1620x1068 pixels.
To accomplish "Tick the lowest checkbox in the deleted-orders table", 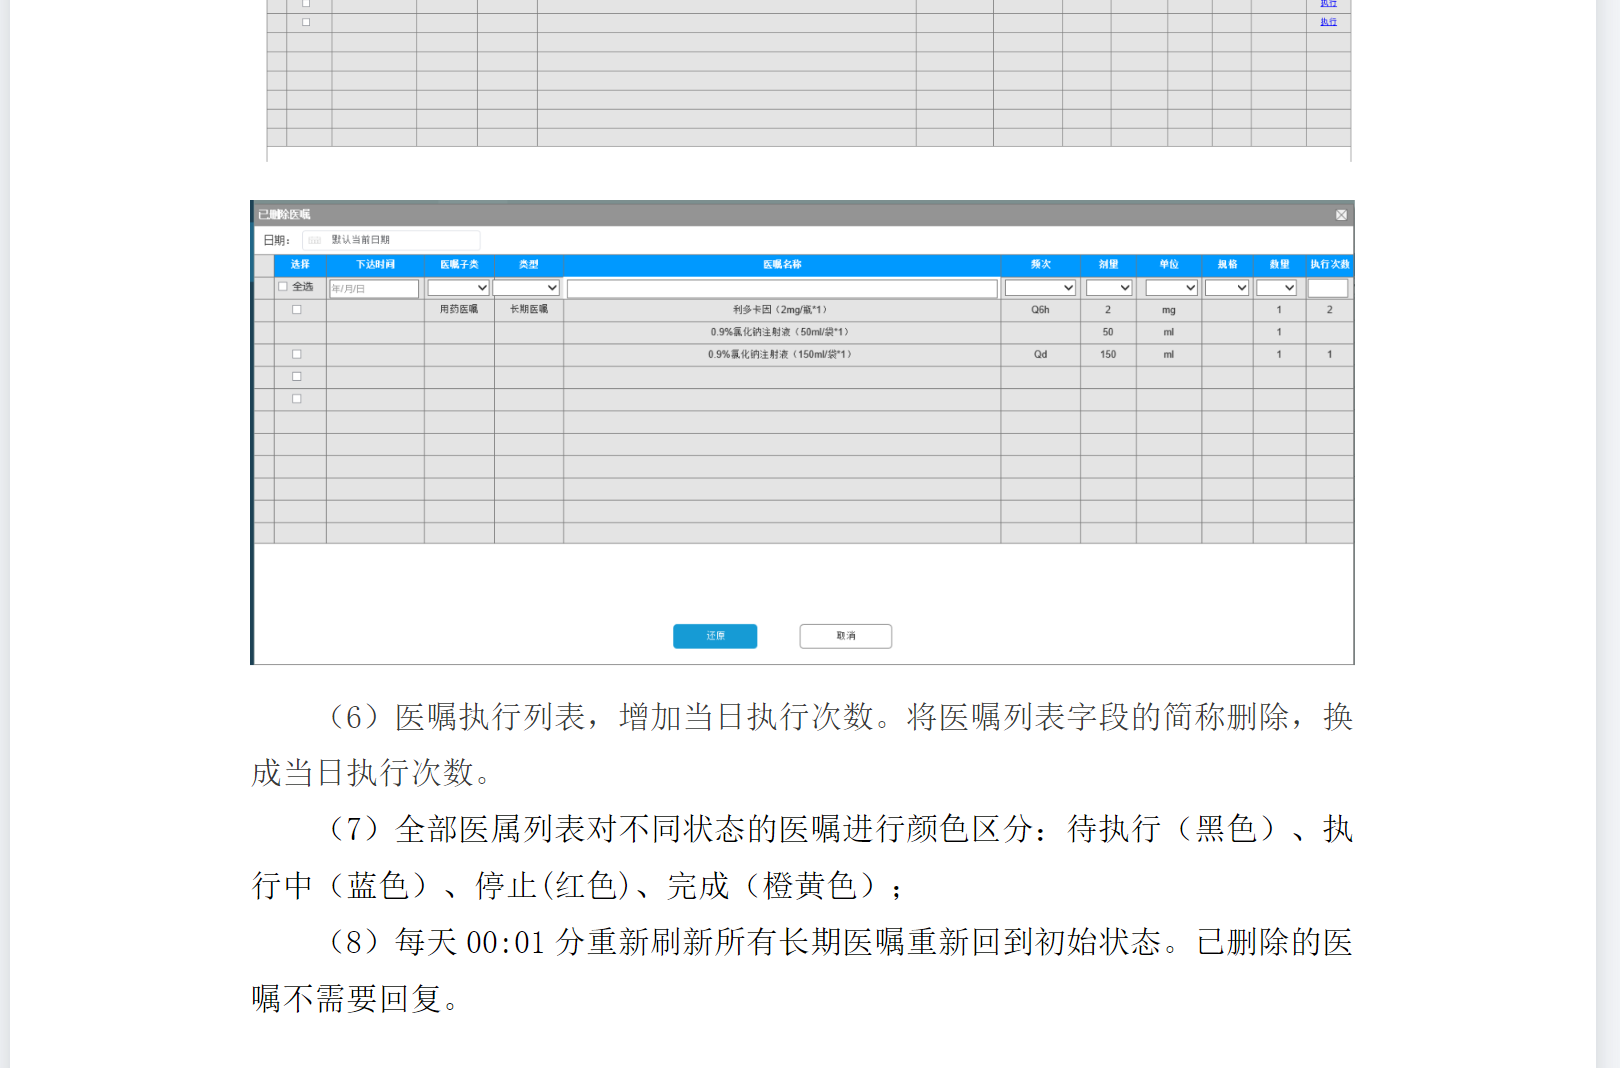I will (296, 399).
